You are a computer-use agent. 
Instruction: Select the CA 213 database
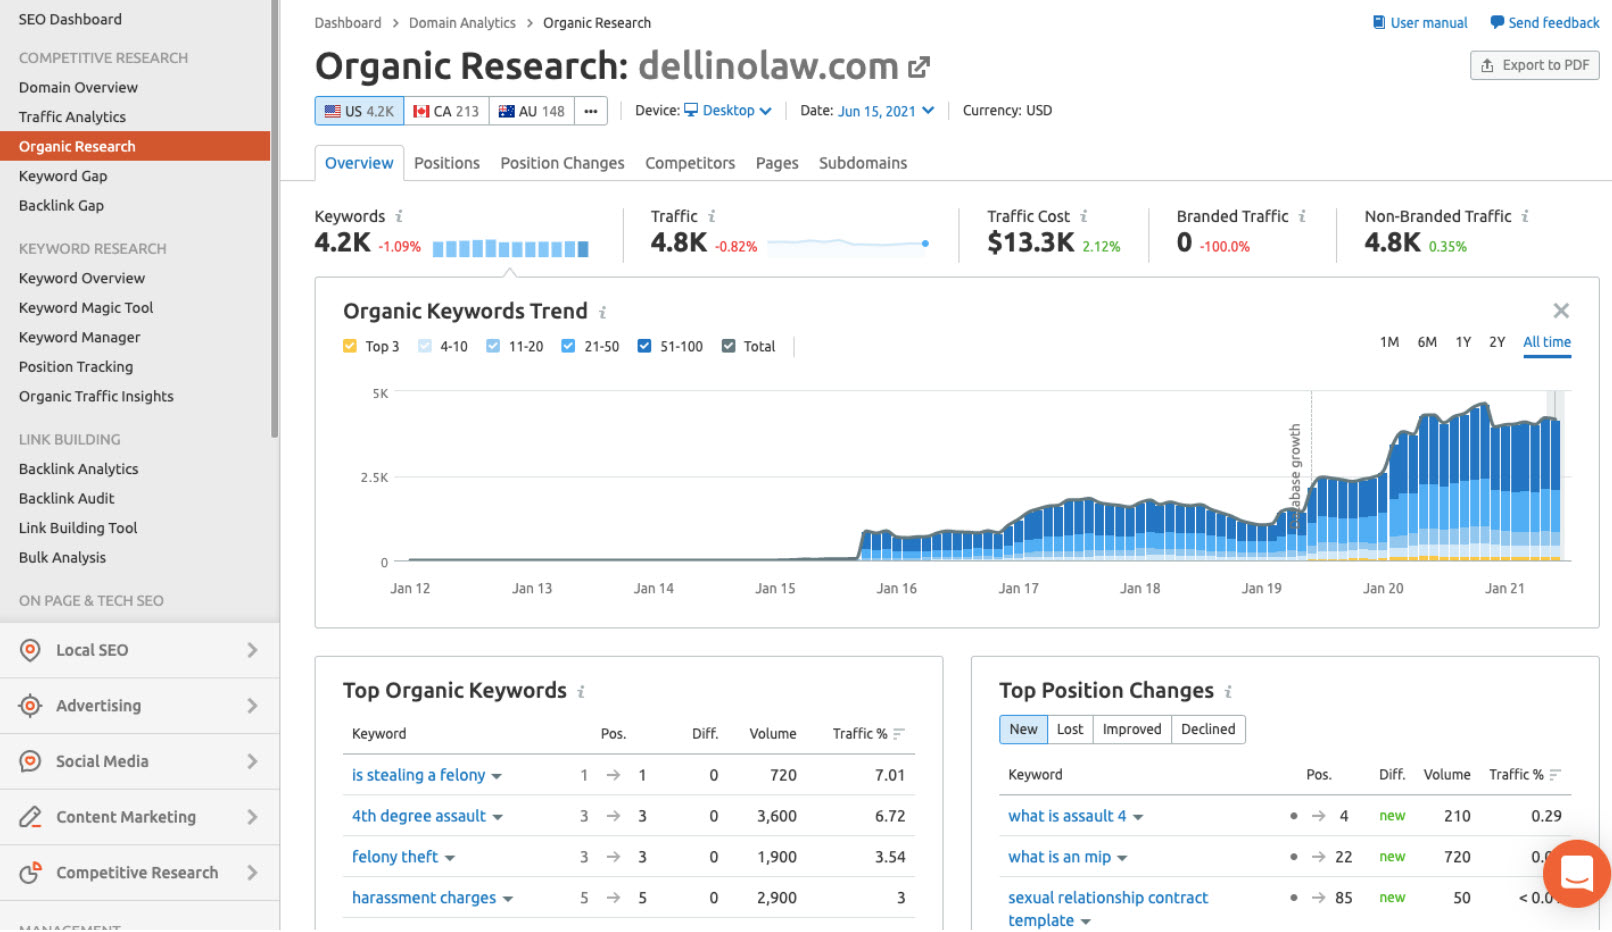click(x=446, y=111)
